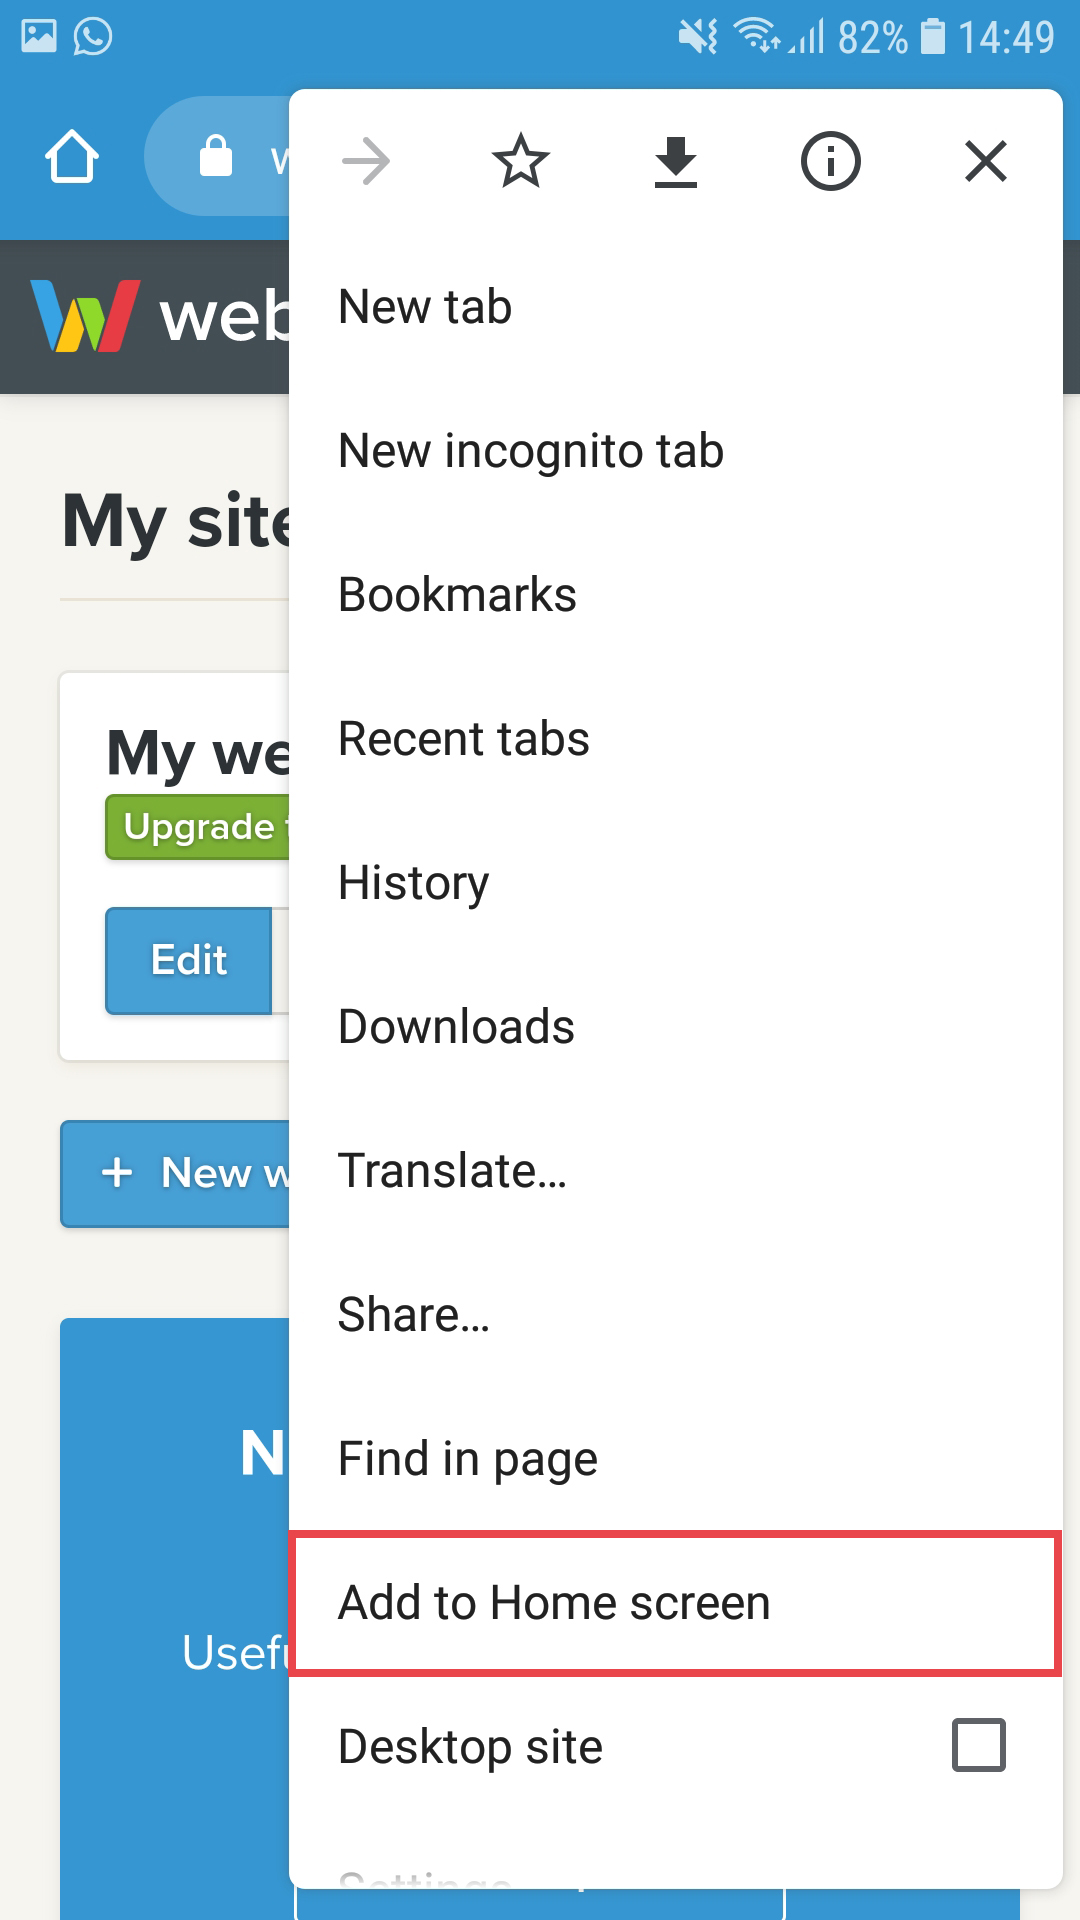The image size is (1080, 1920).
Task: Open Downloads list
Action: click(456, 1027)
